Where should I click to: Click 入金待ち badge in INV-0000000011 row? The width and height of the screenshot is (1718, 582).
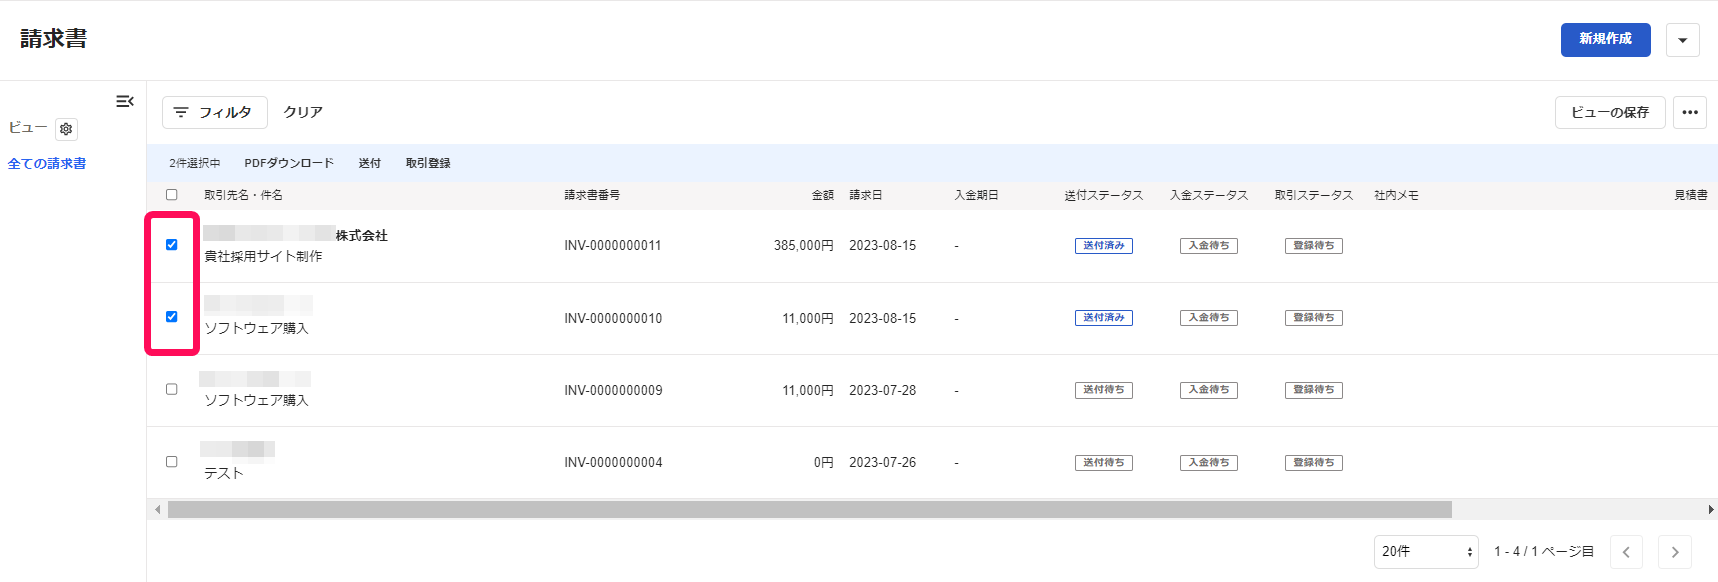(x=1209, y=246)
